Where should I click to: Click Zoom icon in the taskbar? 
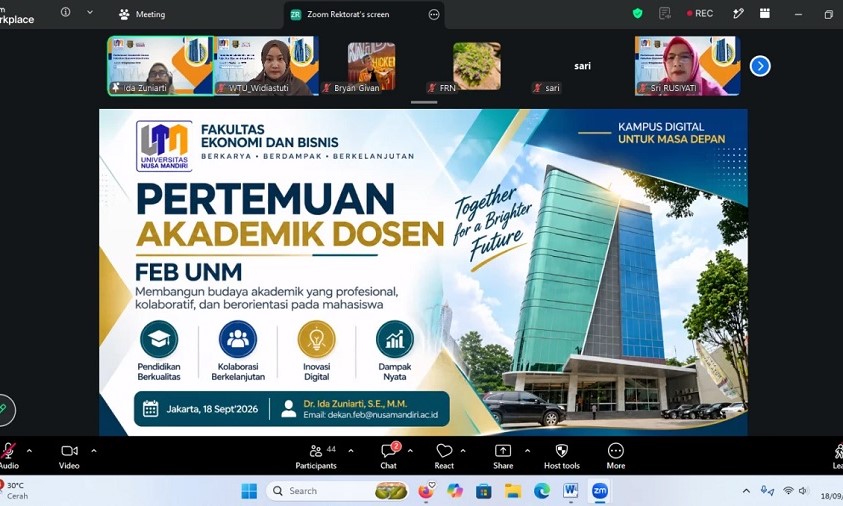click(600, 491)
